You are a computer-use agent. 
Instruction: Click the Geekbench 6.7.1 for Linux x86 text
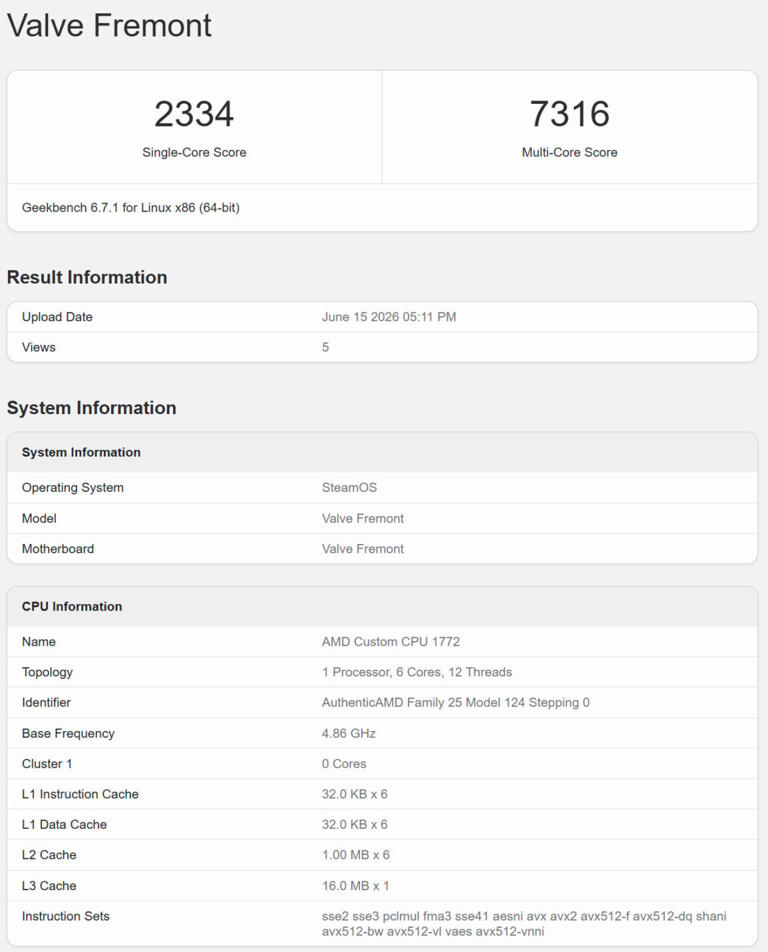131,208
